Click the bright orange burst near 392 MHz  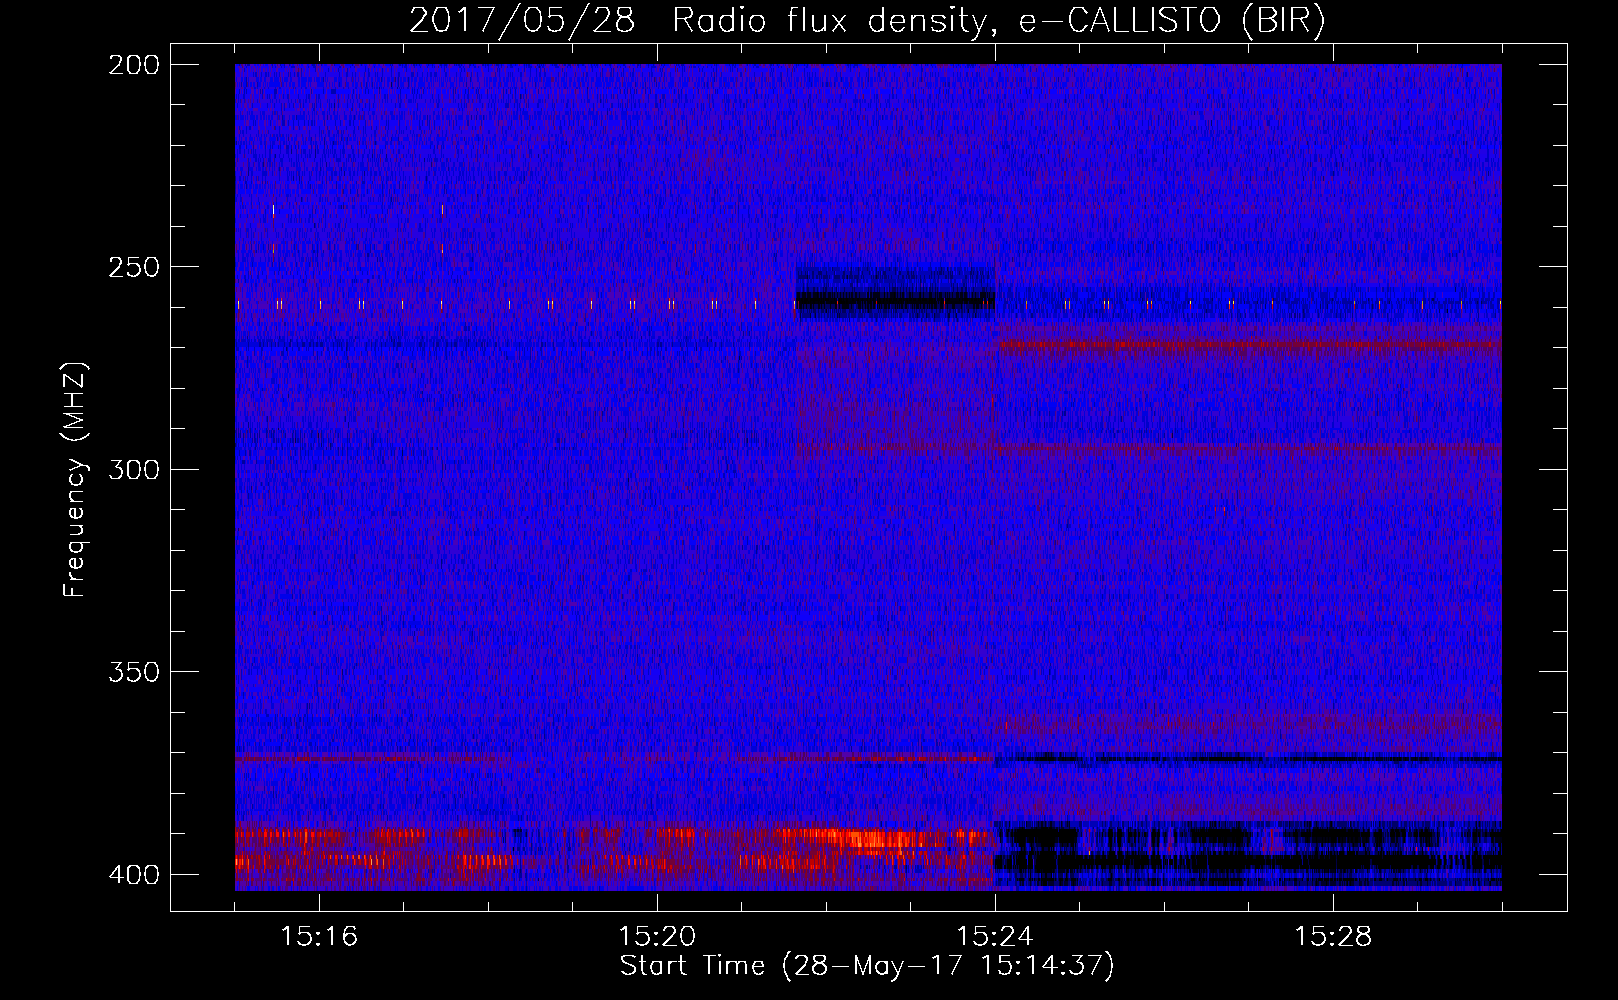pyautogui.click(x=870, y=838)
